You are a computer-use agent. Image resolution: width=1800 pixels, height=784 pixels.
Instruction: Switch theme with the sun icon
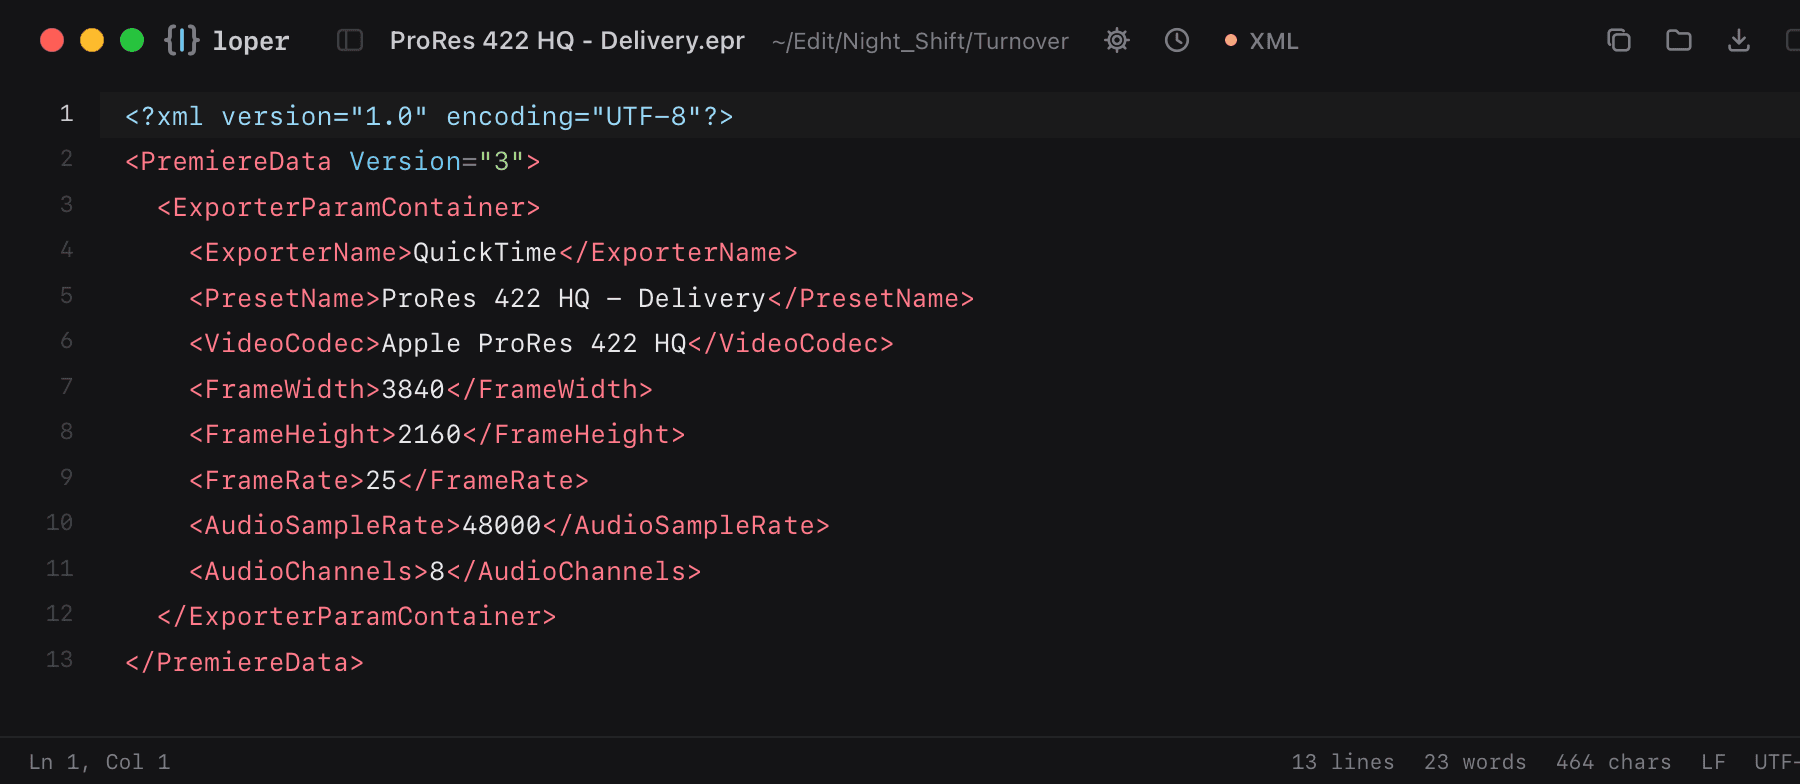(x=1117, y=40)
